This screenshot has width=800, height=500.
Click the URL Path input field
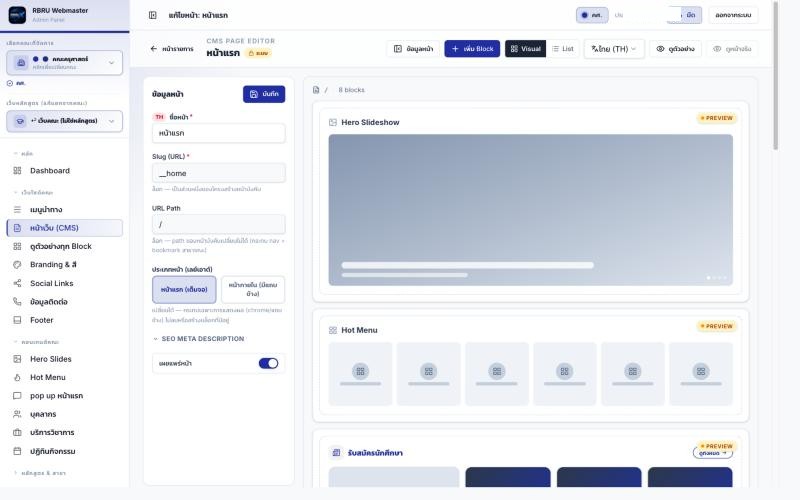[218, 224]
